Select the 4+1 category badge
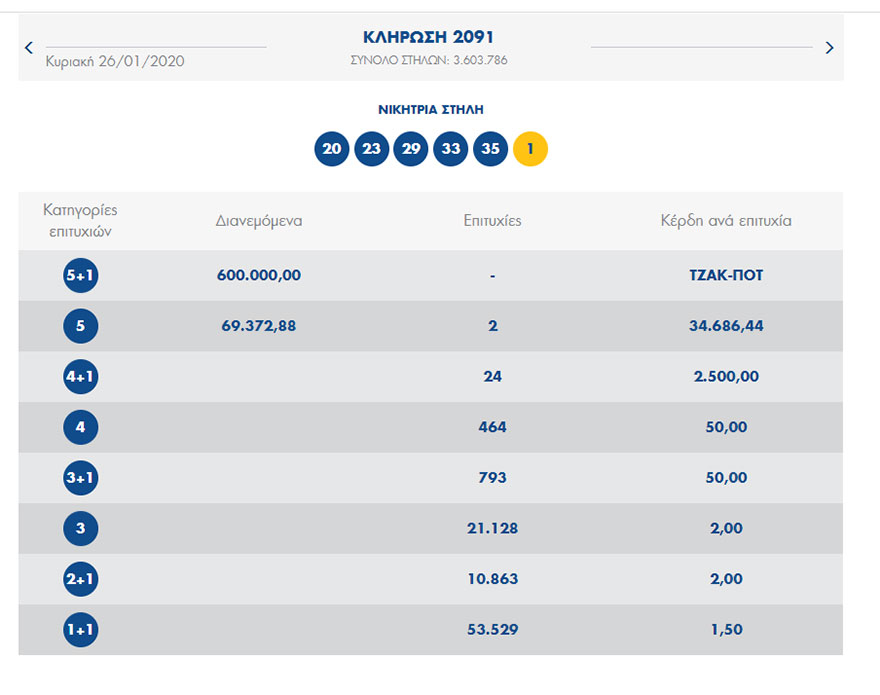This screenshot has width=880, height=695. pyautogui.click(x=81, y=377)
